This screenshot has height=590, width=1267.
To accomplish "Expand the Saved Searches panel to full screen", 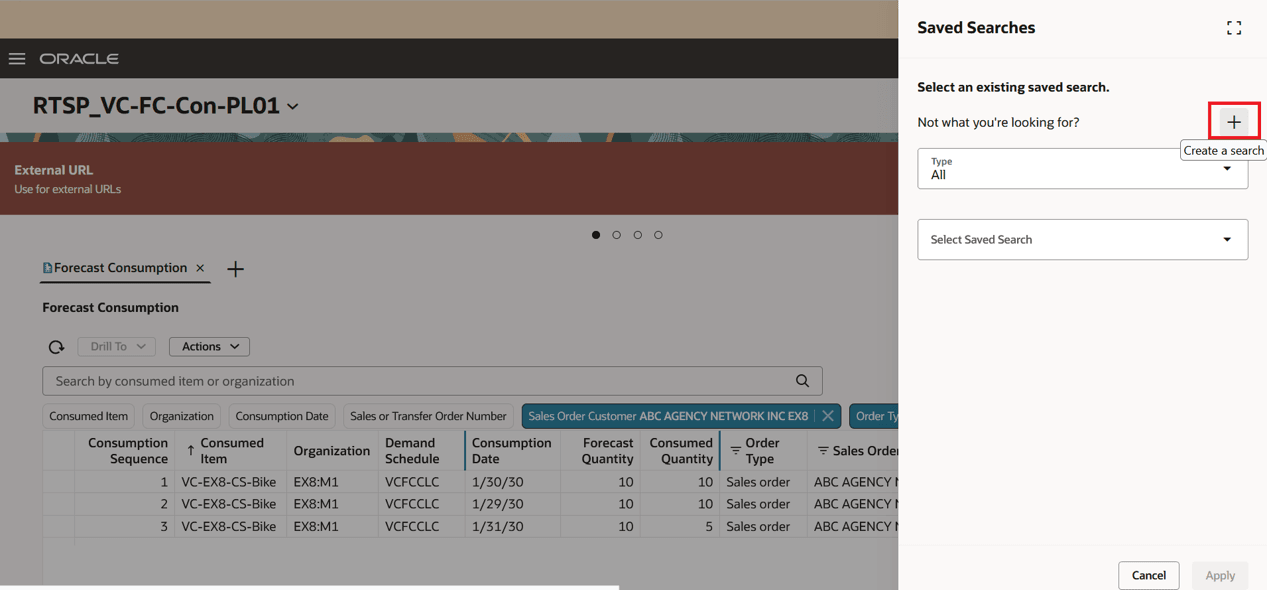I will pyautogui.click(x=1234, y=28).
